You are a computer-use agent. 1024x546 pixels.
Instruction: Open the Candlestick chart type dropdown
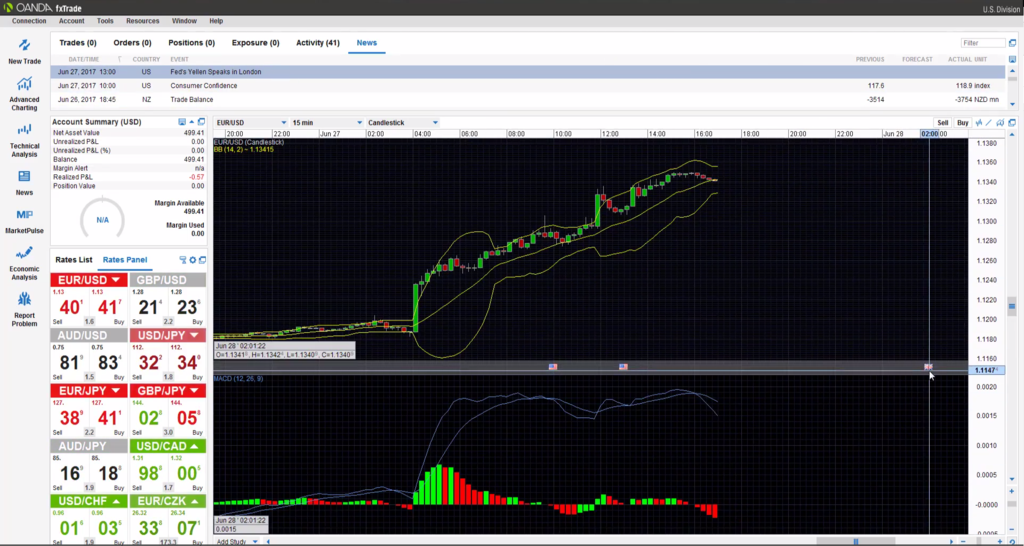pyautogui.click(x=410, y=122)
